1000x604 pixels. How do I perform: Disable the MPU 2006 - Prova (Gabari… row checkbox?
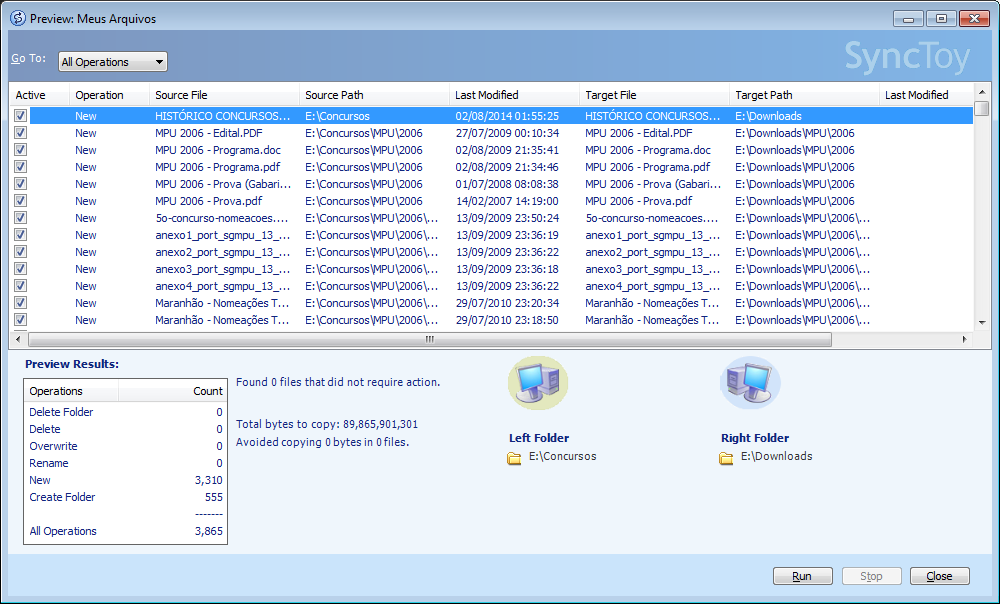coord(20,184)
